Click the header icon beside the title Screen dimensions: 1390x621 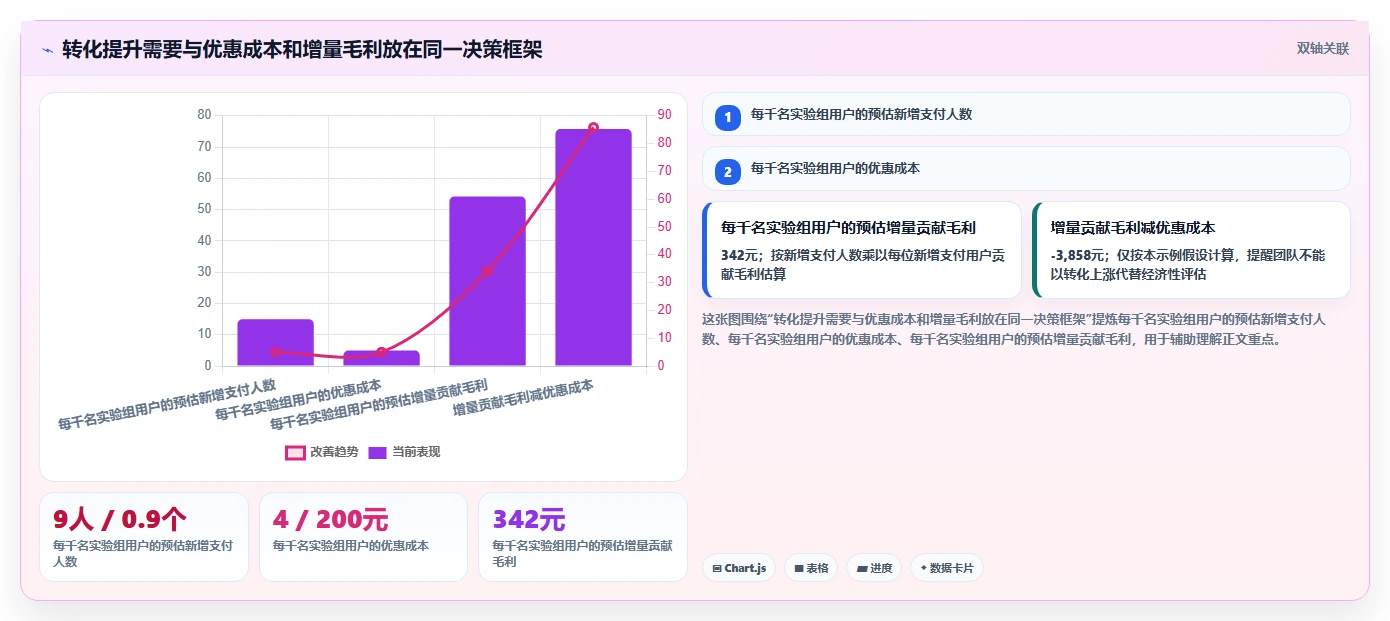click(47, 49)
